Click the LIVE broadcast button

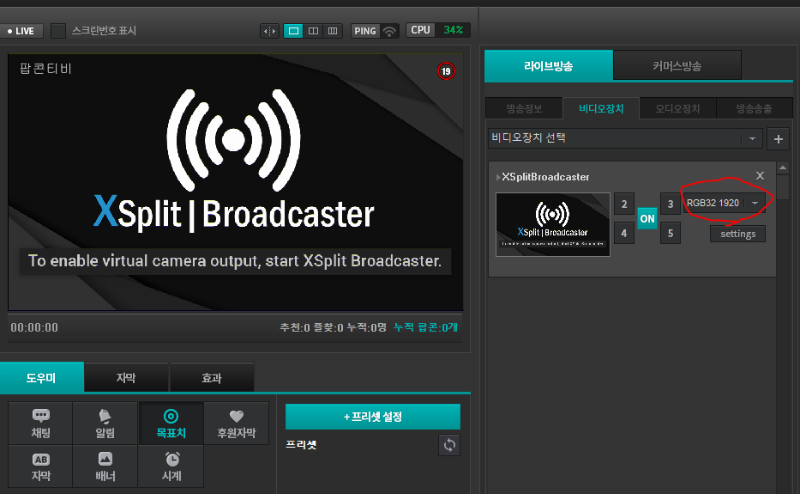tap(21, 31)
